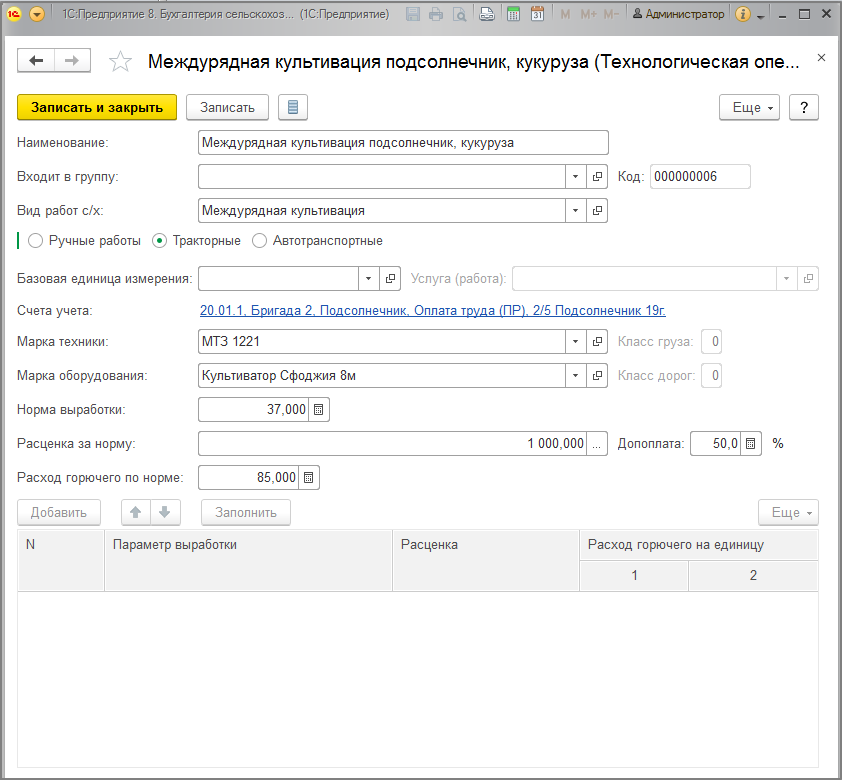The image size is (842, 780).
Task: Open the top 'Еще' menu
Action: point(749,107)
